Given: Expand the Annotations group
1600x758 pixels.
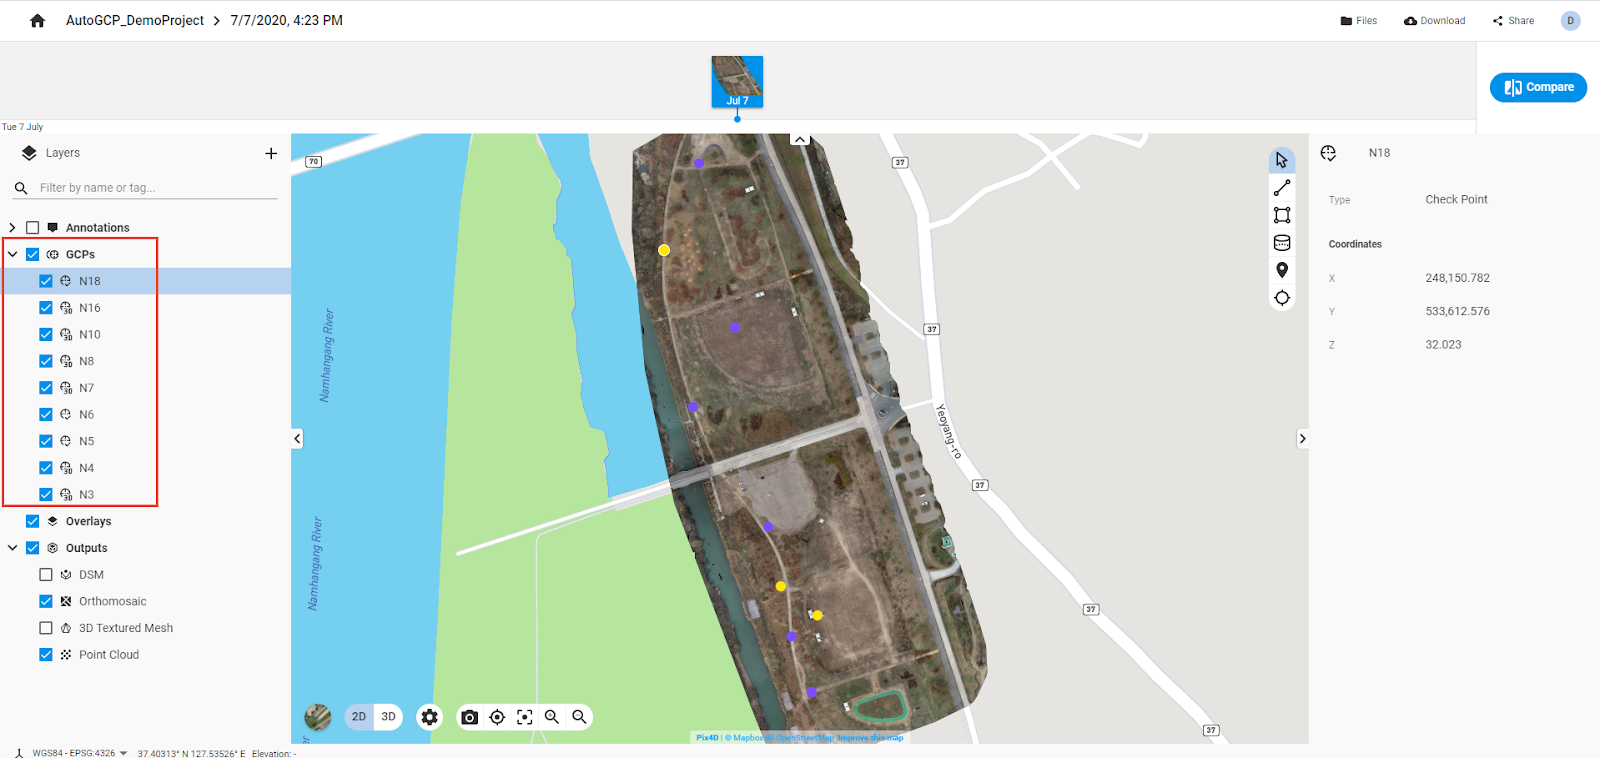Looking at the screenshot, I should tap(12, 228).
